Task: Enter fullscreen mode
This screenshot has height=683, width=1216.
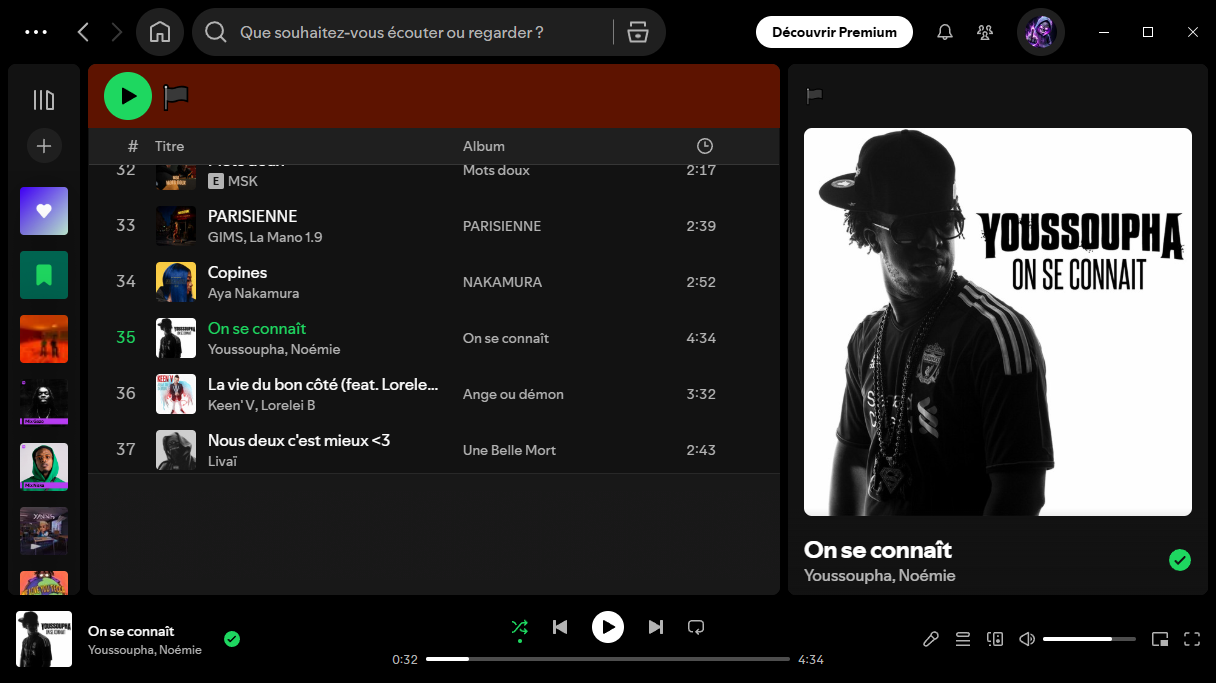Action: (x=1192, y=638)
